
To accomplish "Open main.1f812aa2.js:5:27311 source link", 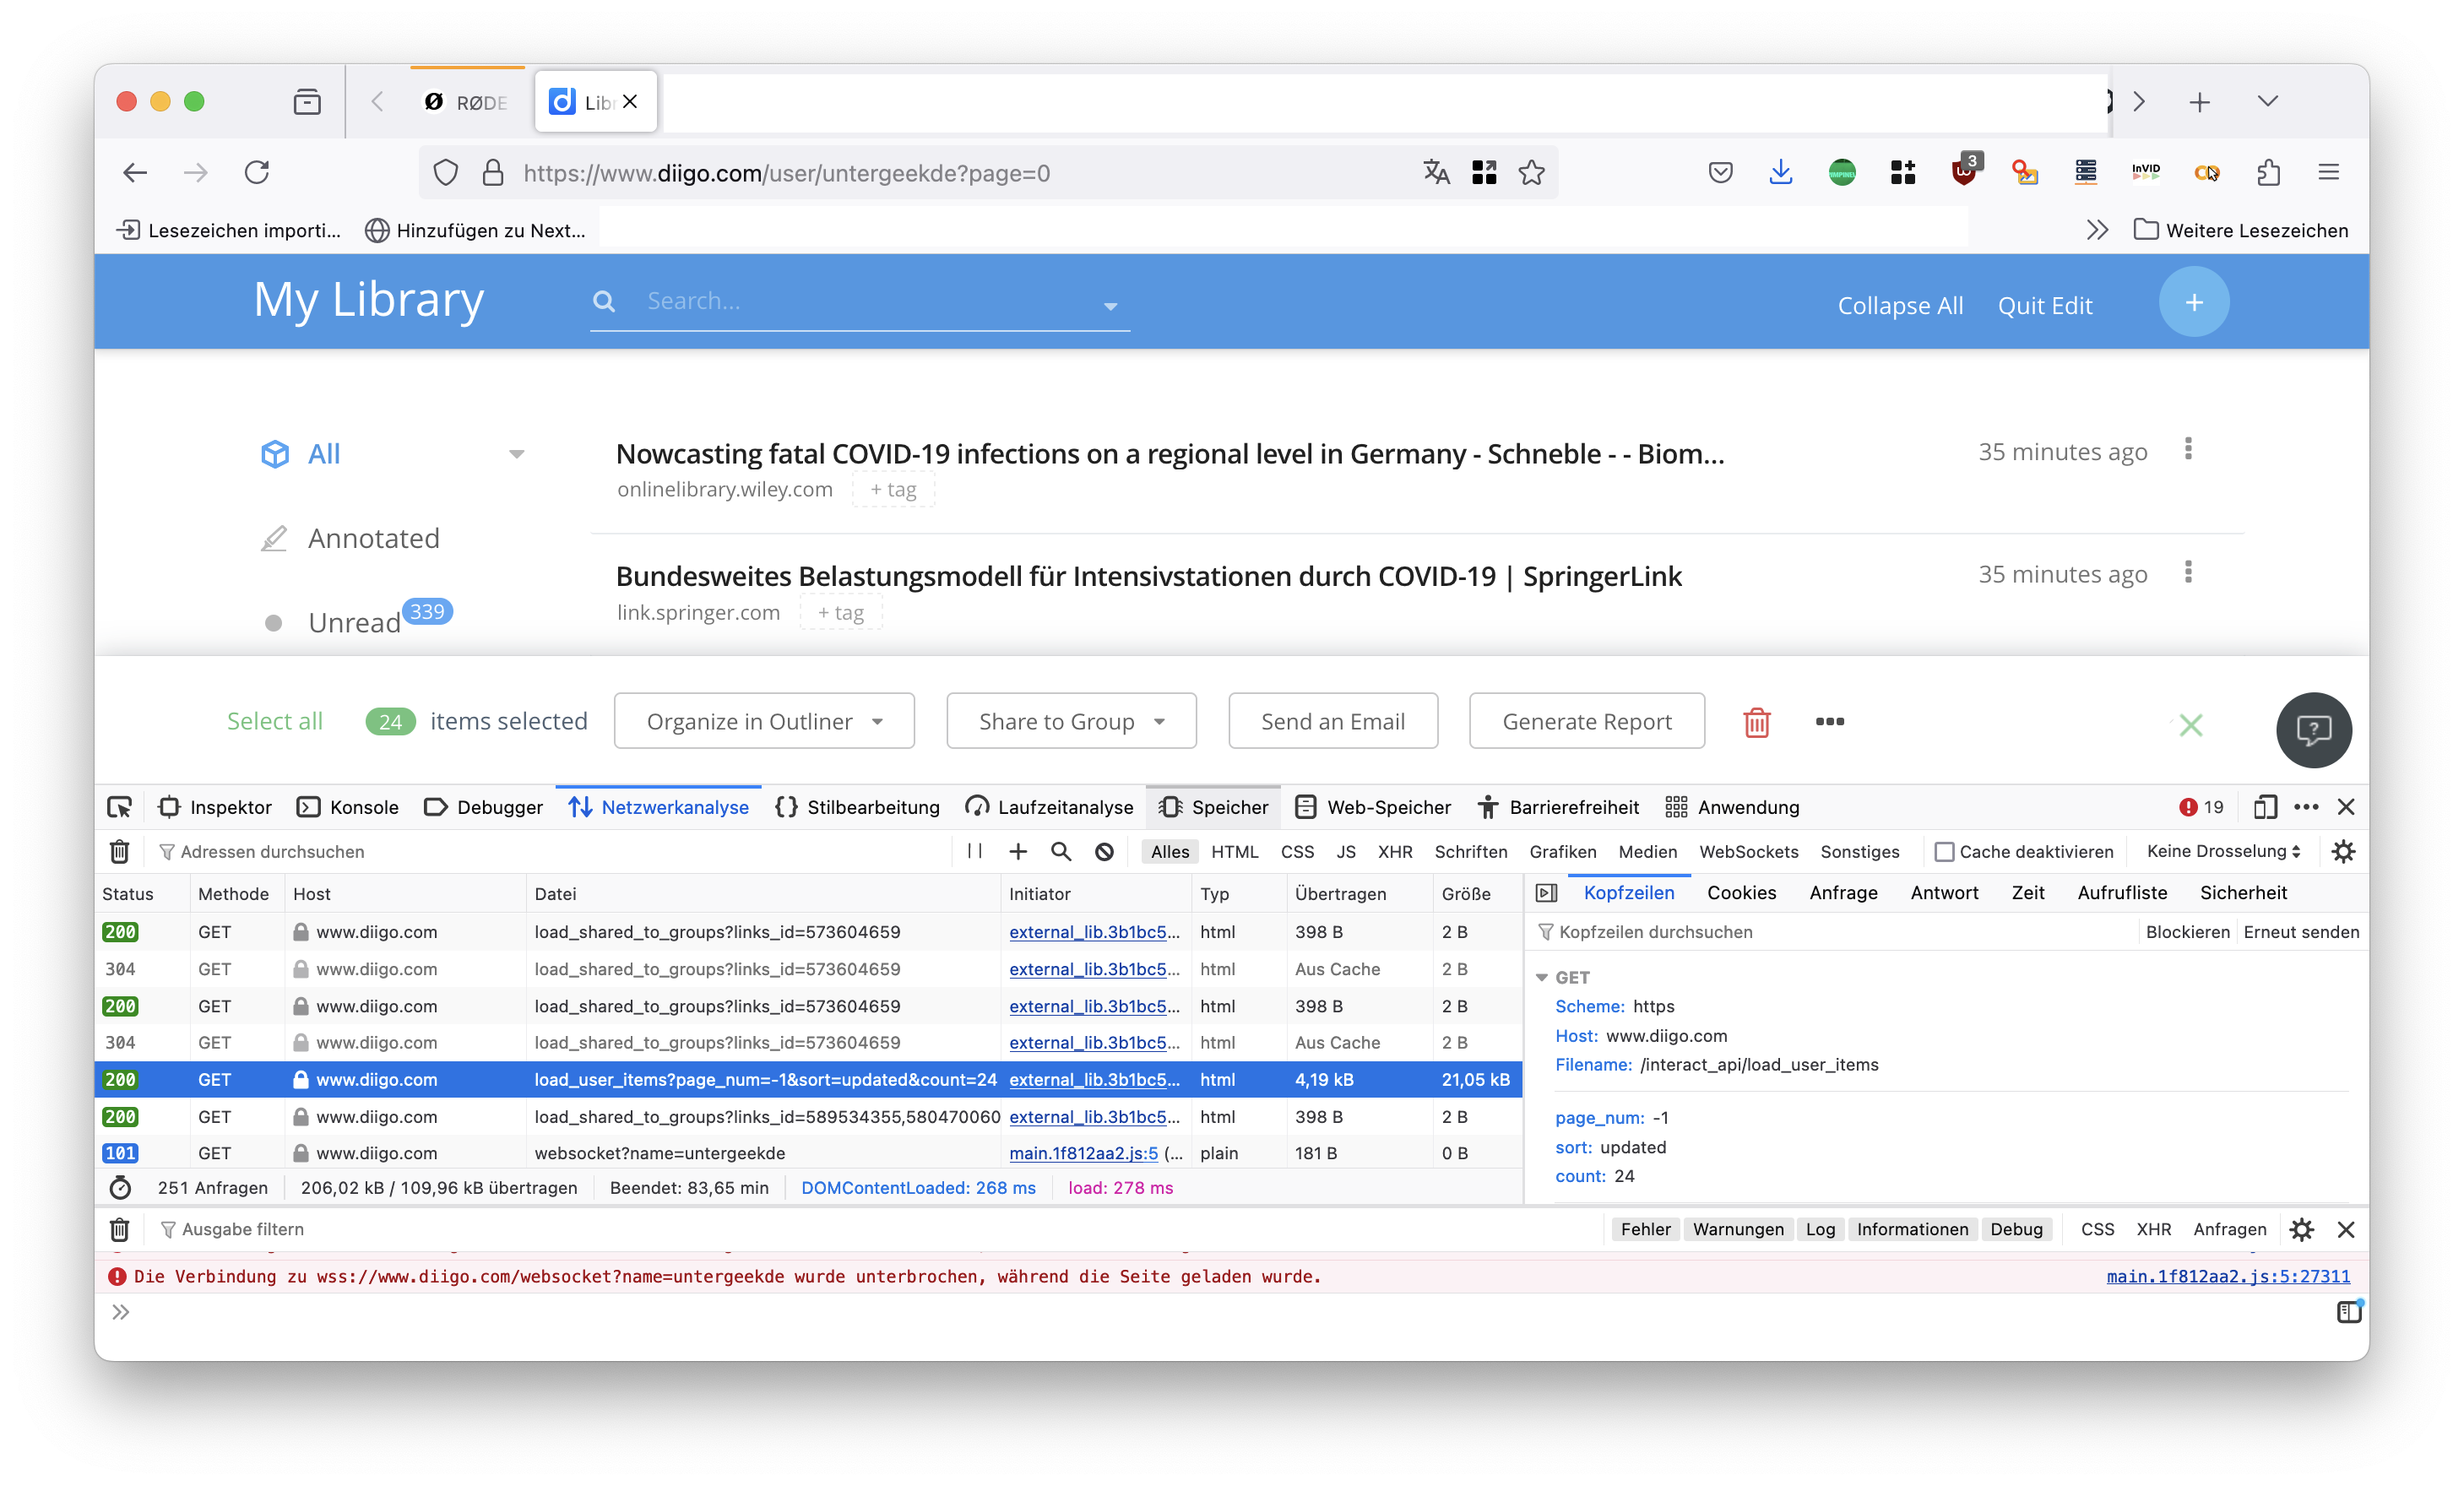I will click(x=2227, y=1276).
